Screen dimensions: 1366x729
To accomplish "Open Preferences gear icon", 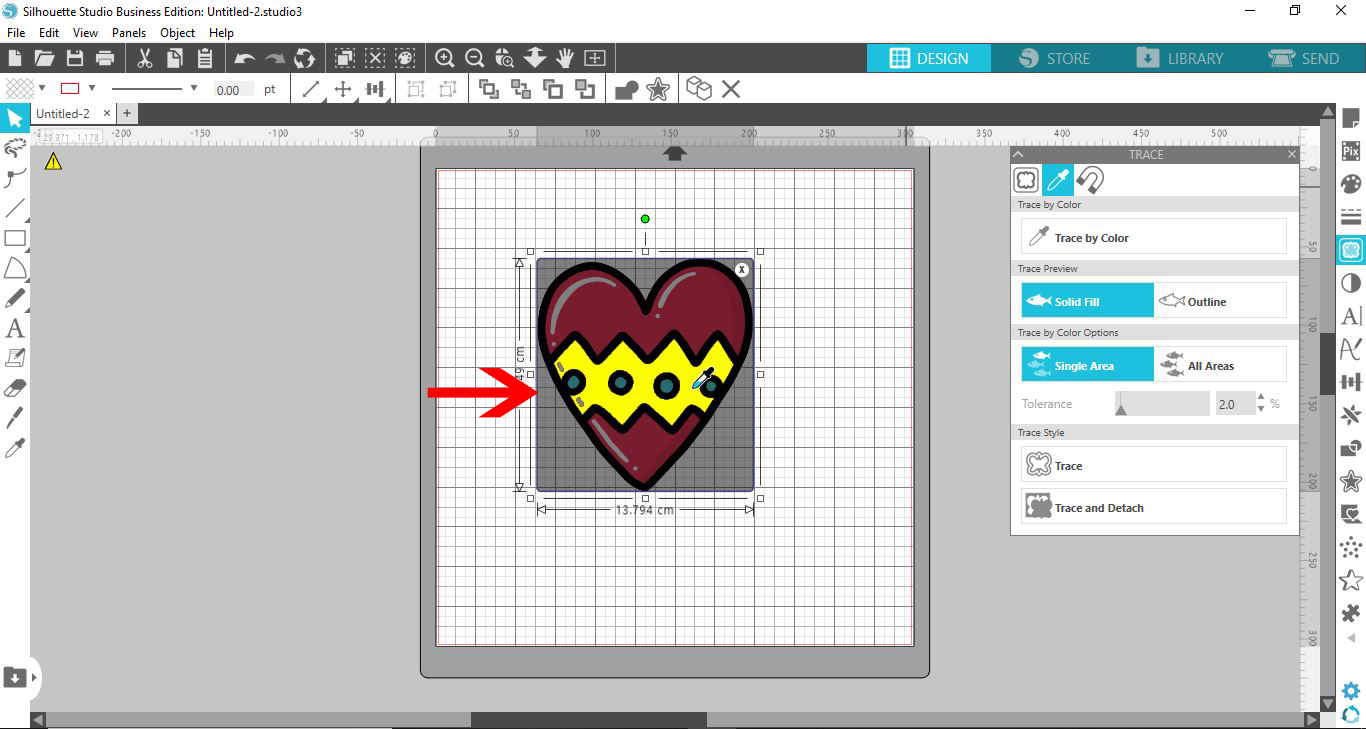I will (x=1351, y=690).
